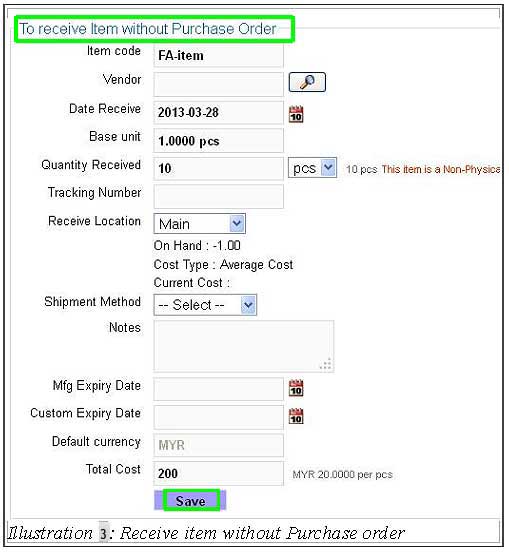The height and width of the screenshot is (553, 509).
Task: Grab the Notes textarea resize handle
Action: (x=326, y=364)
